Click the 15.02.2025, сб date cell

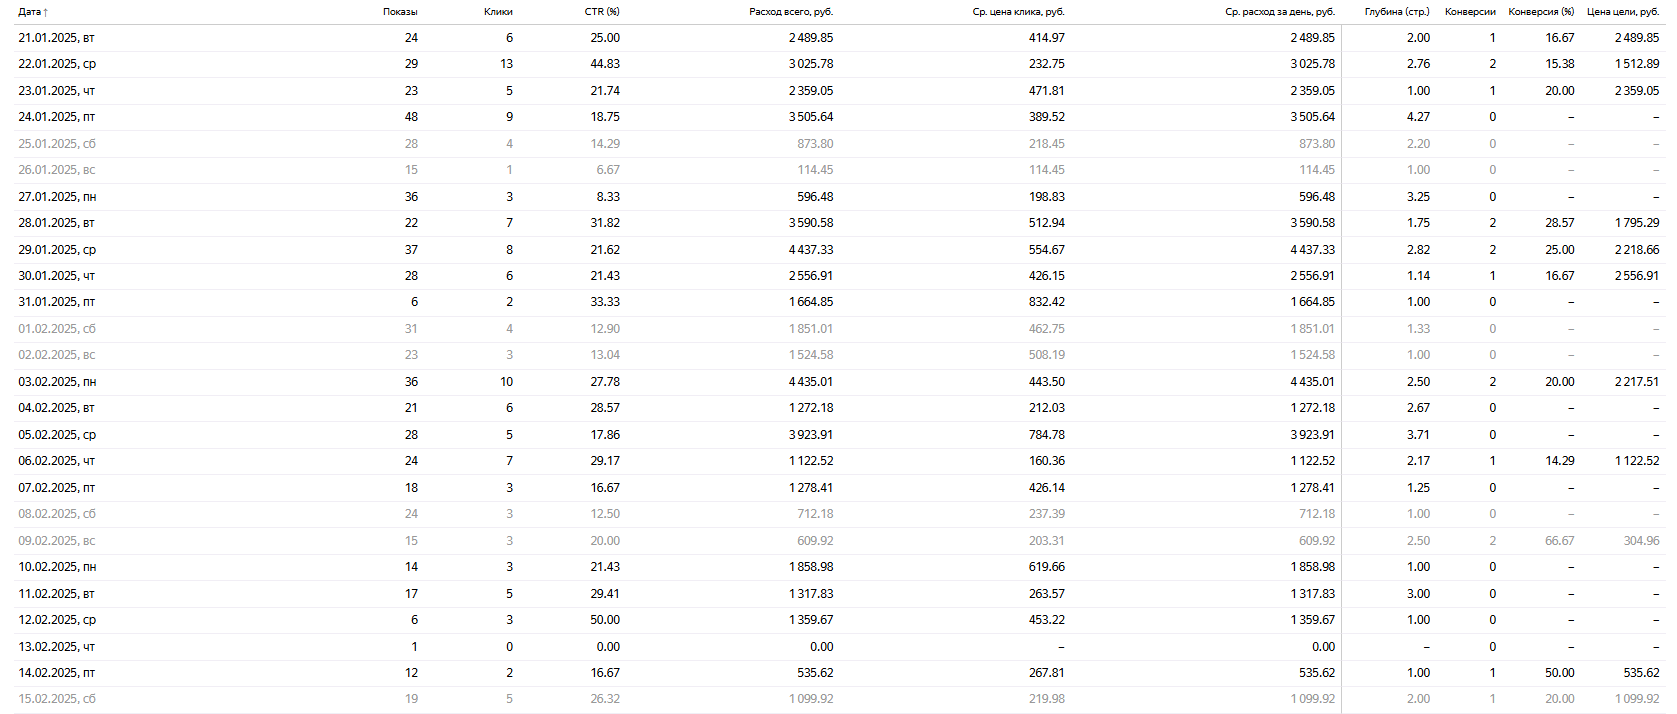[x=57, y=699]
